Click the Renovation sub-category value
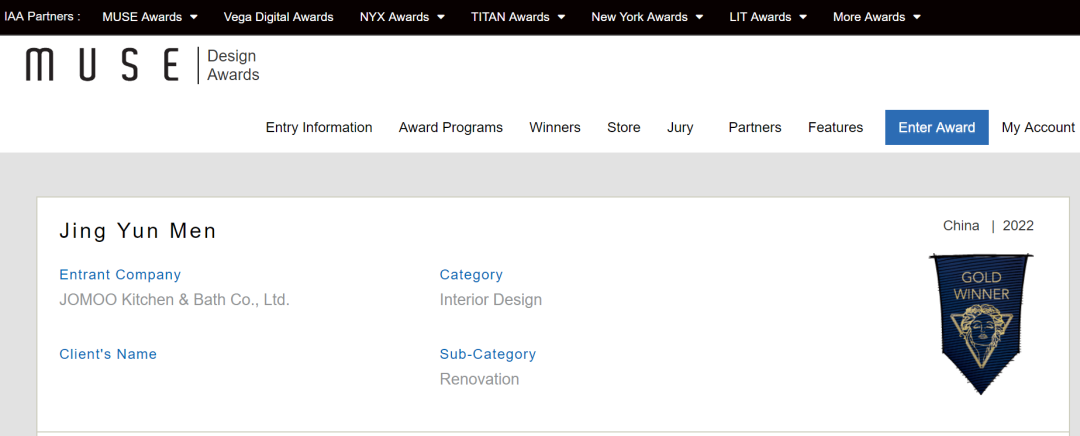 (479, 380)
